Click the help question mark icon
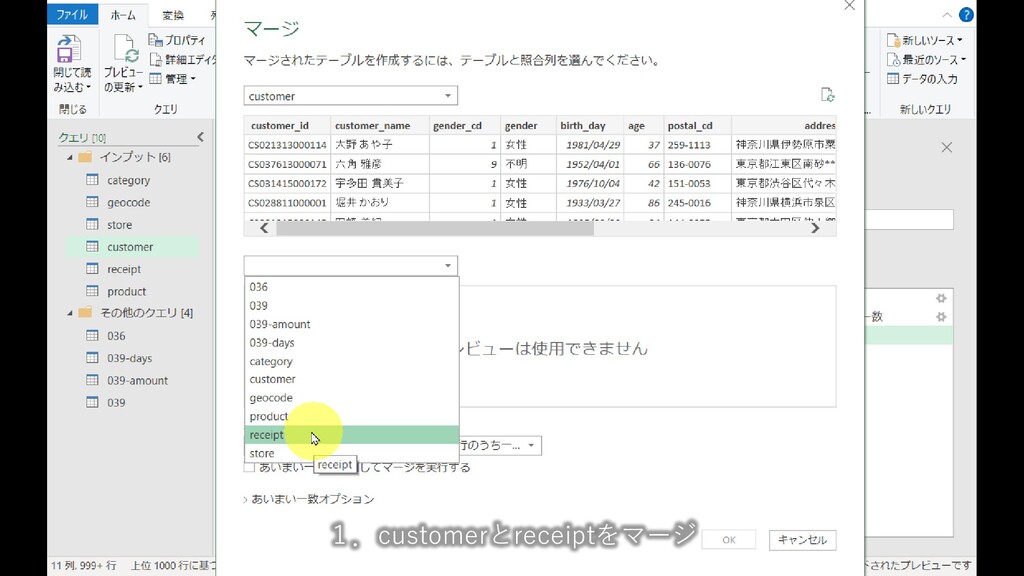This screenshot has height=576, width=1024. (966, 14)
